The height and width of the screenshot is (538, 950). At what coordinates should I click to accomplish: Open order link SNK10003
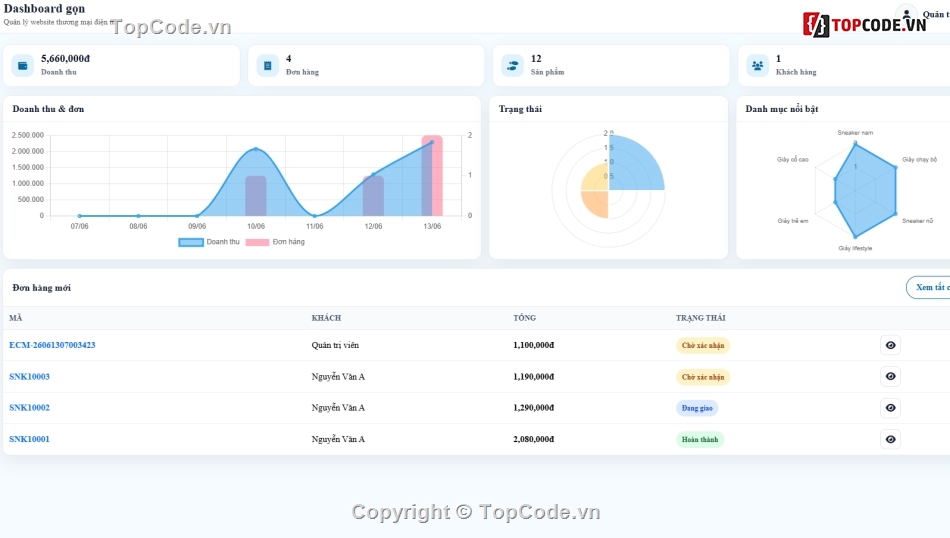click(x=29, y=376)
